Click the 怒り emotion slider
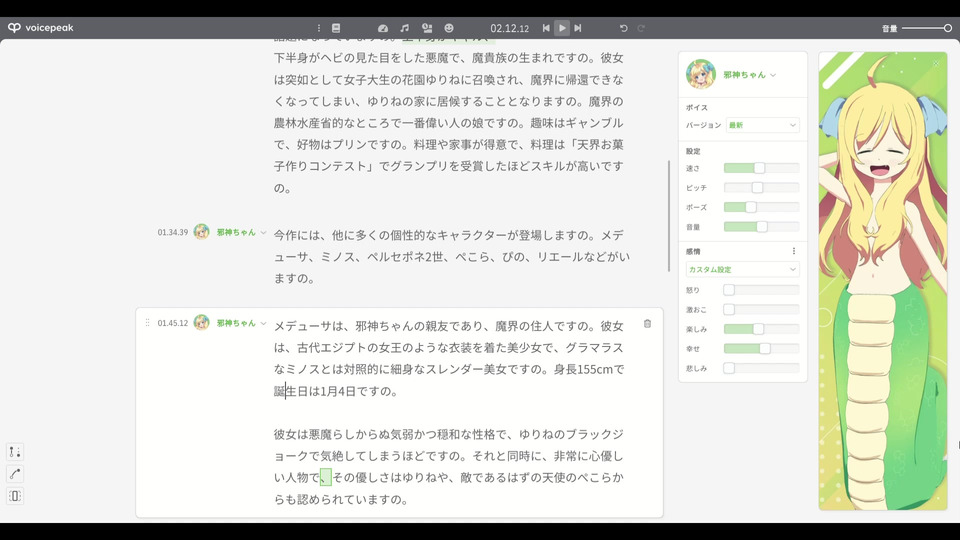 coord(762,290)
